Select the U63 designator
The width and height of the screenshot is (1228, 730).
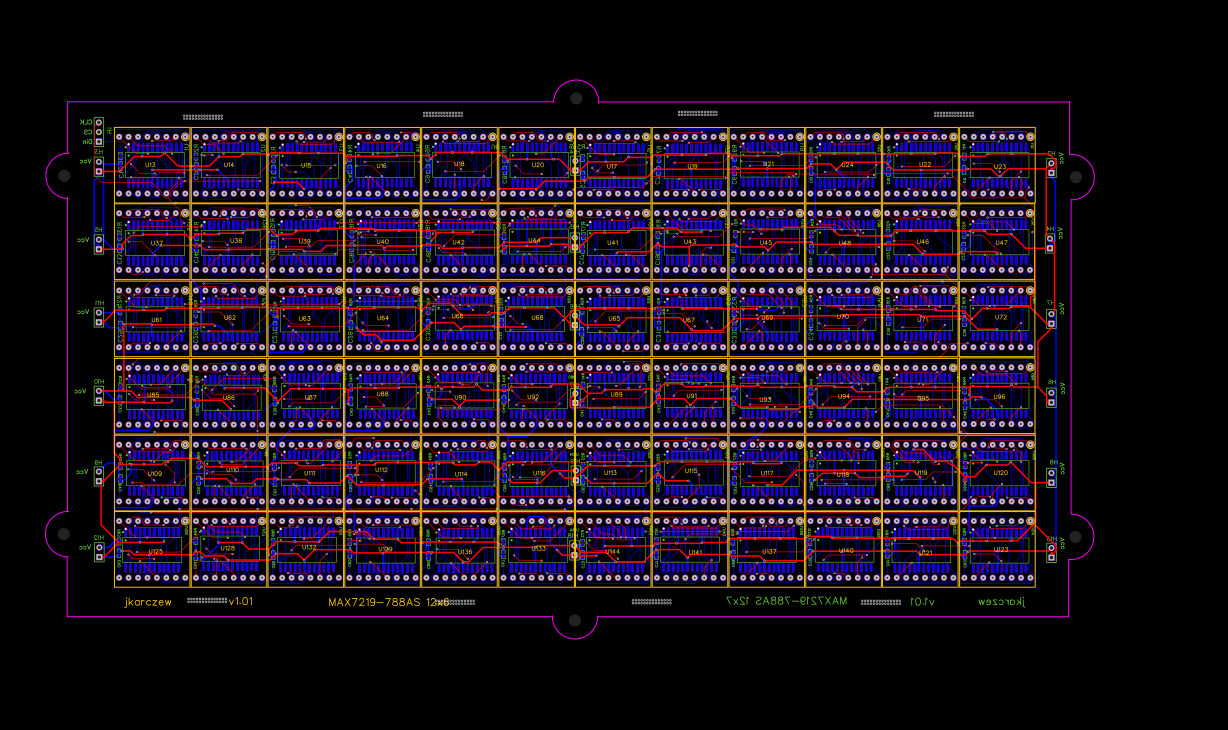(305, 319)
